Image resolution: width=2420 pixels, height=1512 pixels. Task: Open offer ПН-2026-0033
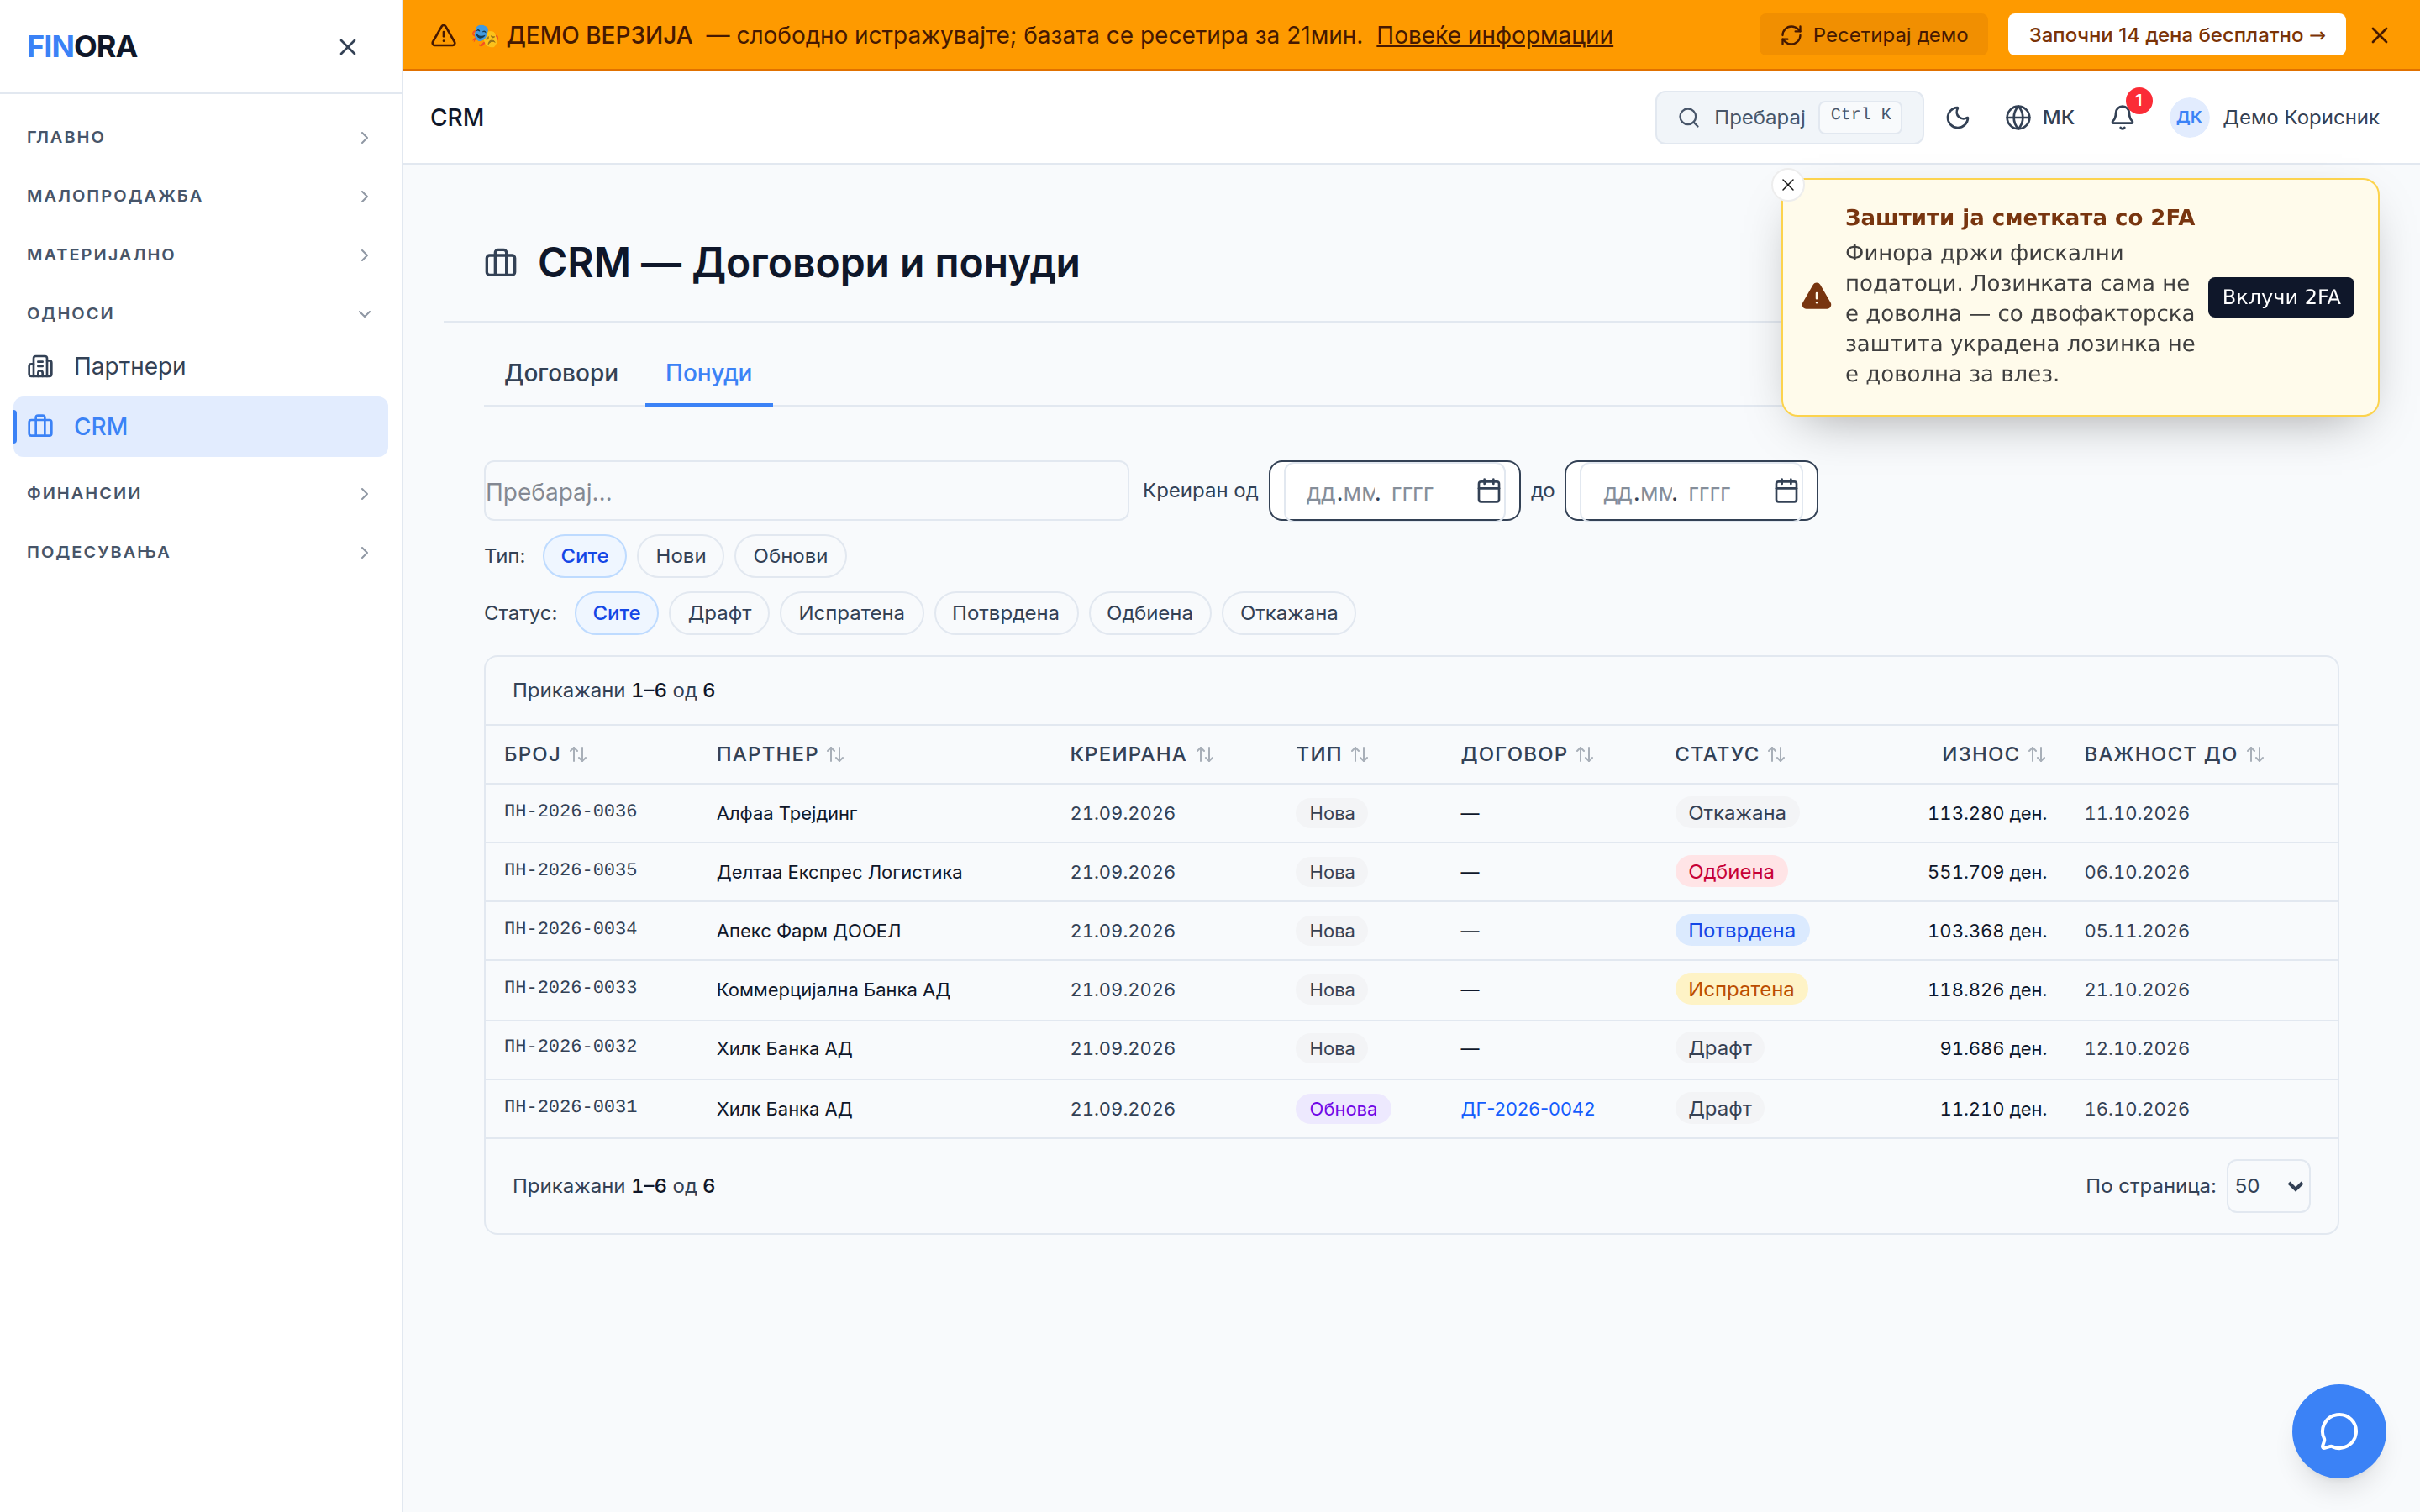[570, 988]
